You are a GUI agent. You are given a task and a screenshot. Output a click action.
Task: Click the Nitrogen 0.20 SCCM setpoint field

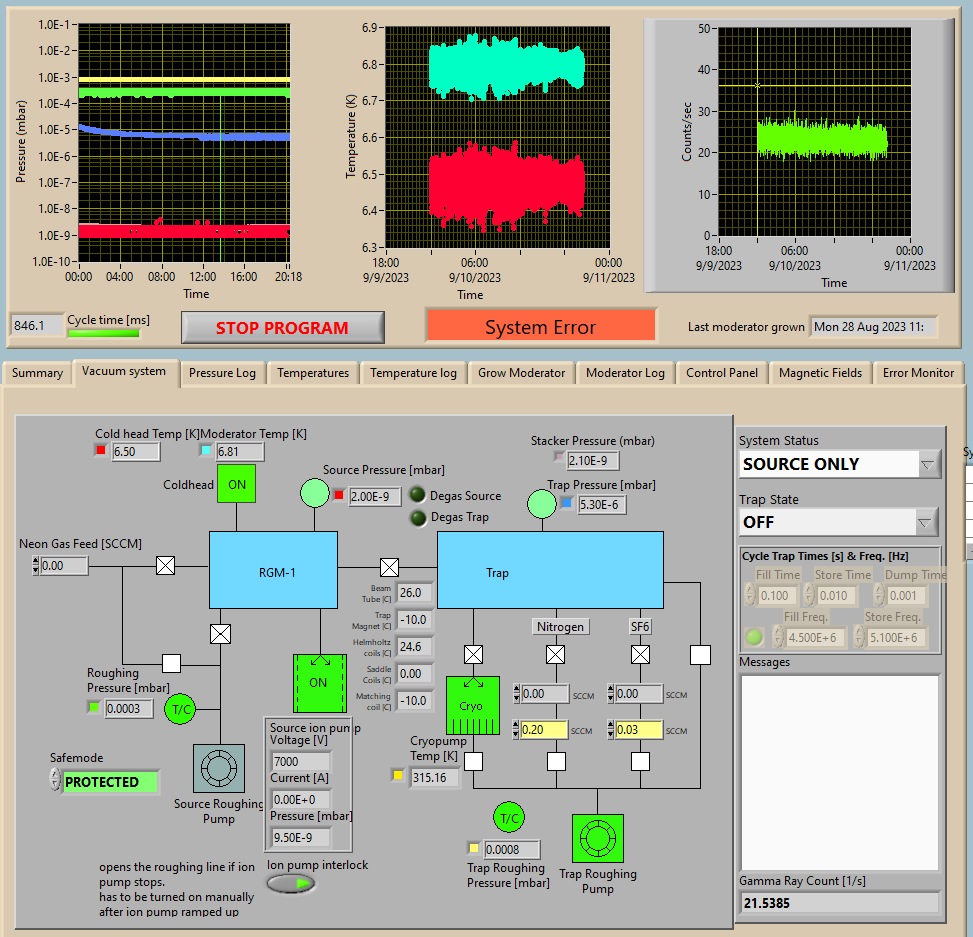tap(544, 730)
